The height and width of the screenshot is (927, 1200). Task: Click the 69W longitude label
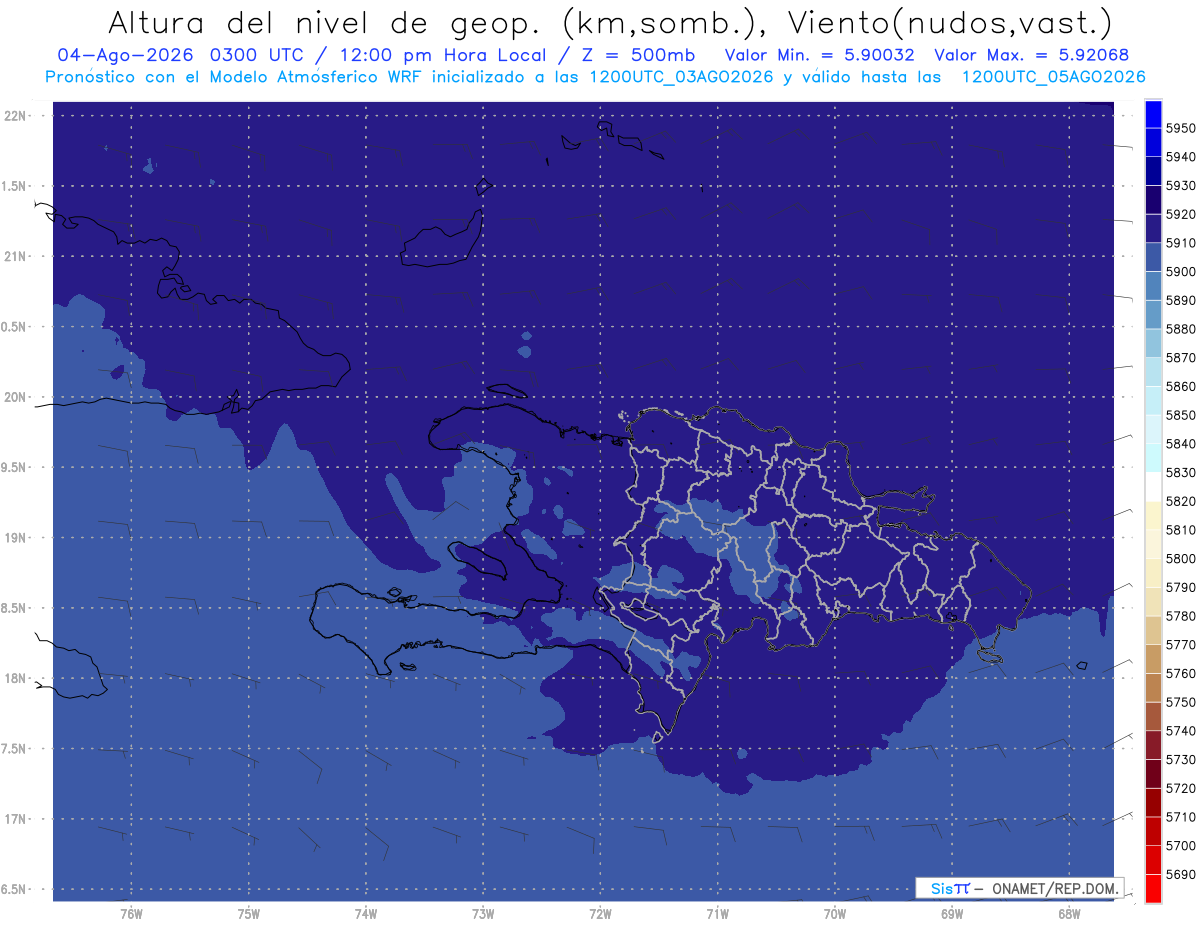coord(951,914)
